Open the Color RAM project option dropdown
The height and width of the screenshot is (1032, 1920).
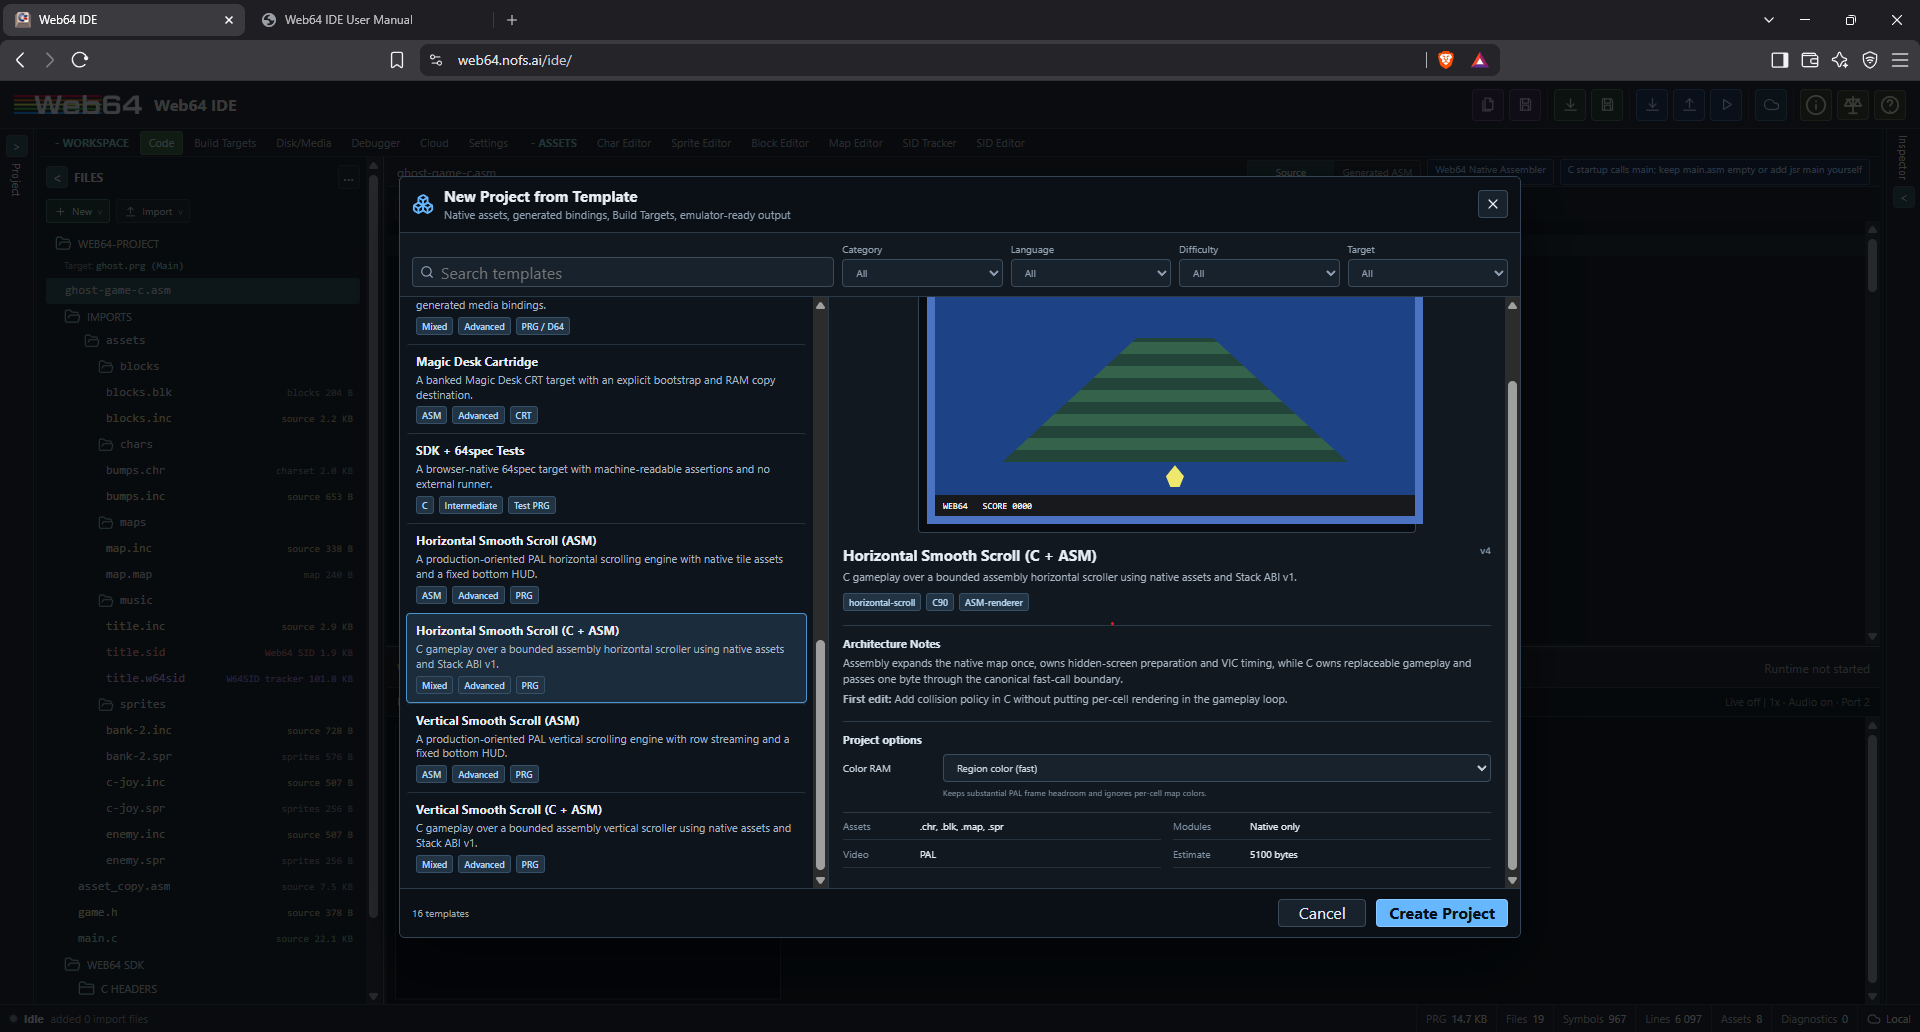(x=1216, y=768)
